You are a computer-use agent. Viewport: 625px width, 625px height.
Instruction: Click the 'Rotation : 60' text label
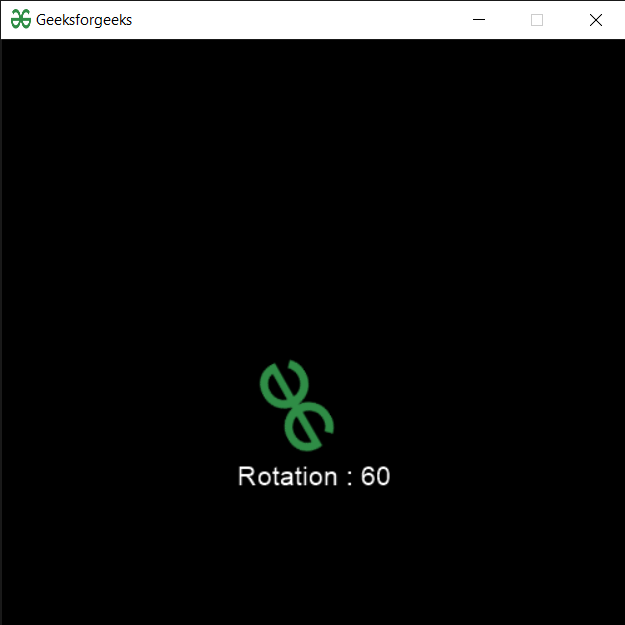[314, 476]
